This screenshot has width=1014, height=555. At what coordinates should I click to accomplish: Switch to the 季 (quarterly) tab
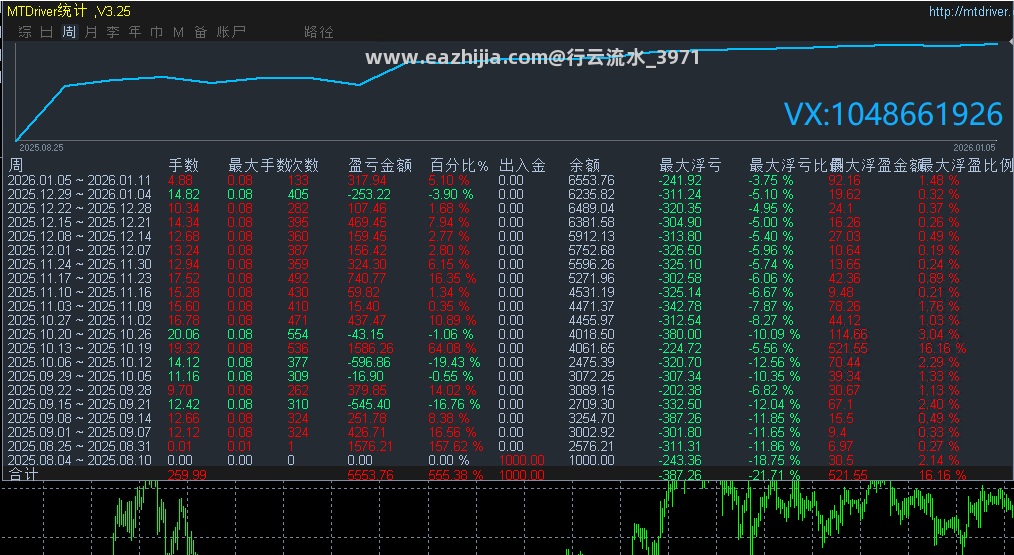(113, 32)
